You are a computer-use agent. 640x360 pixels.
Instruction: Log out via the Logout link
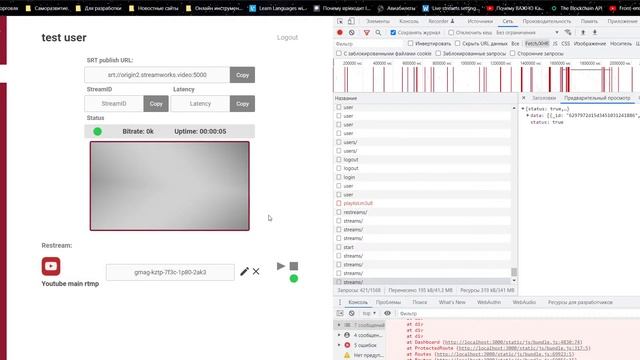[287, 38]
